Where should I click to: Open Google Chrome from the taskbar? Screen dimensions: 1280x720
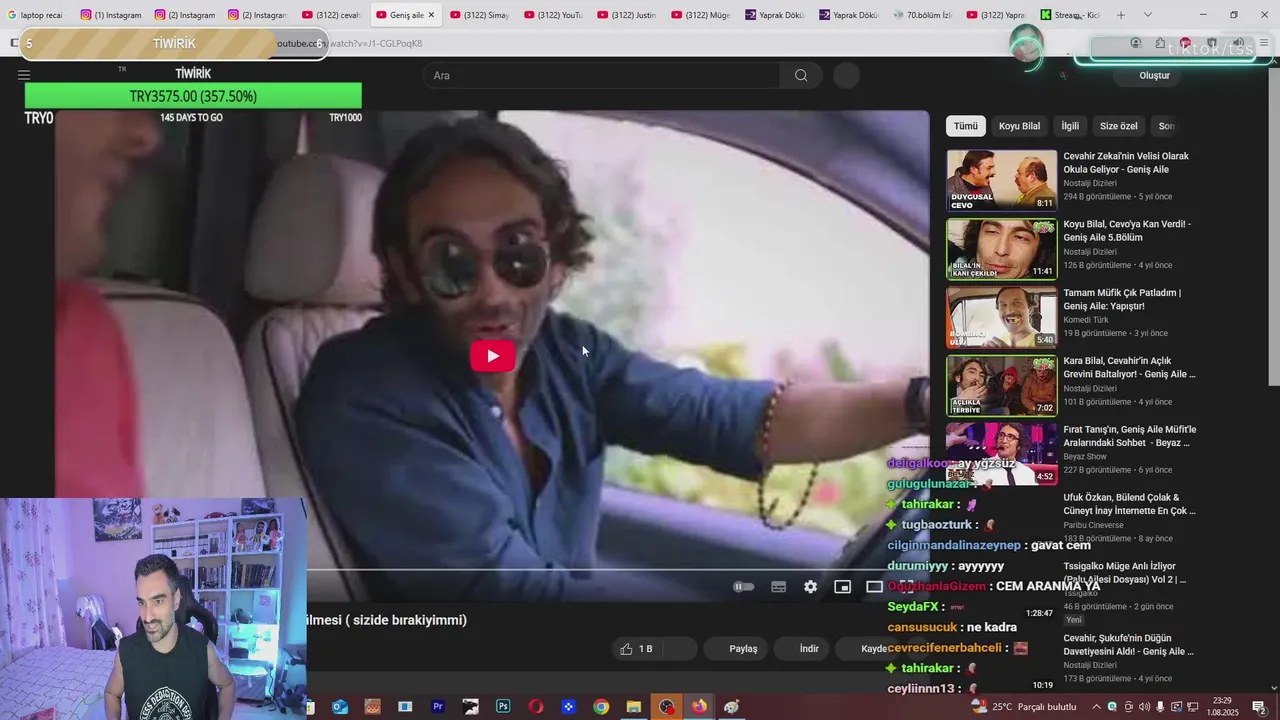coord(601,707)
